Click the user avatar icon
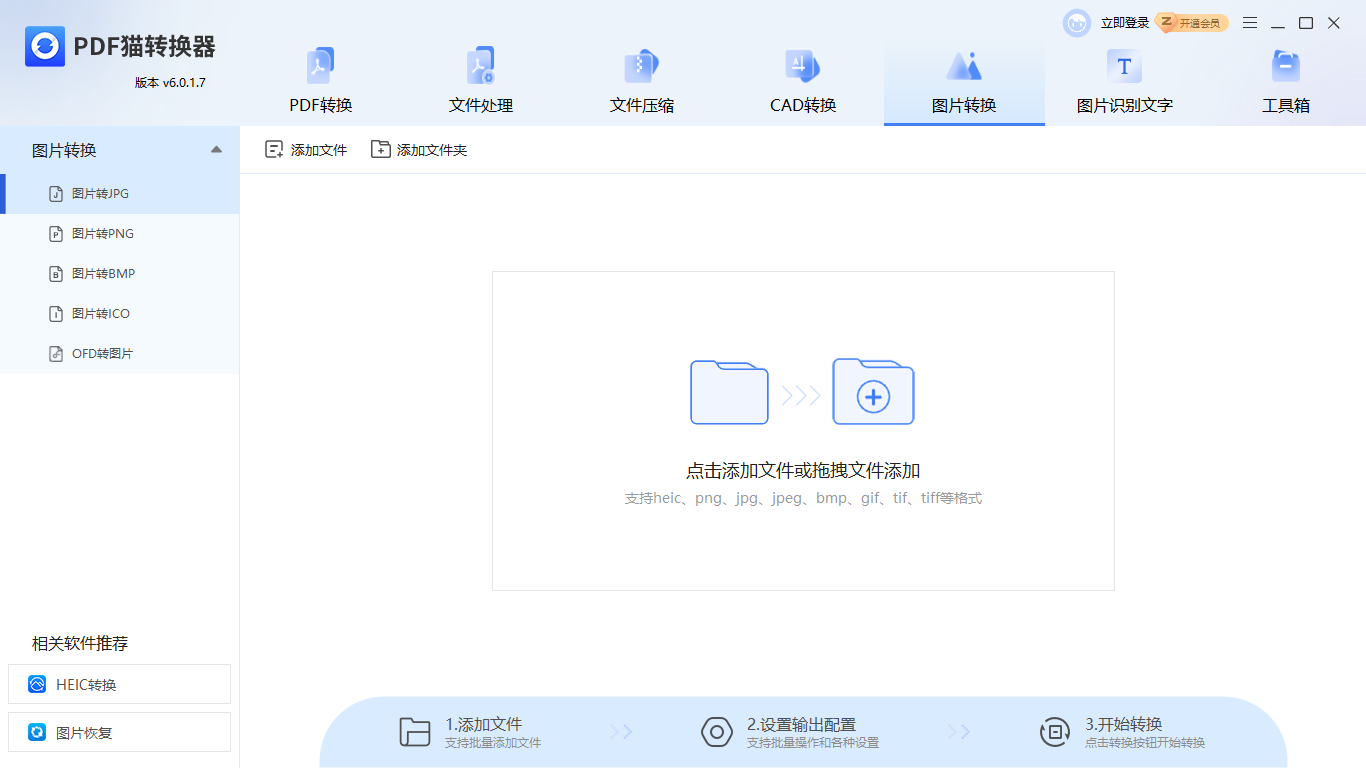Image resolution: width=1366 pixels, height=768 pixels. pos(1076,22)
